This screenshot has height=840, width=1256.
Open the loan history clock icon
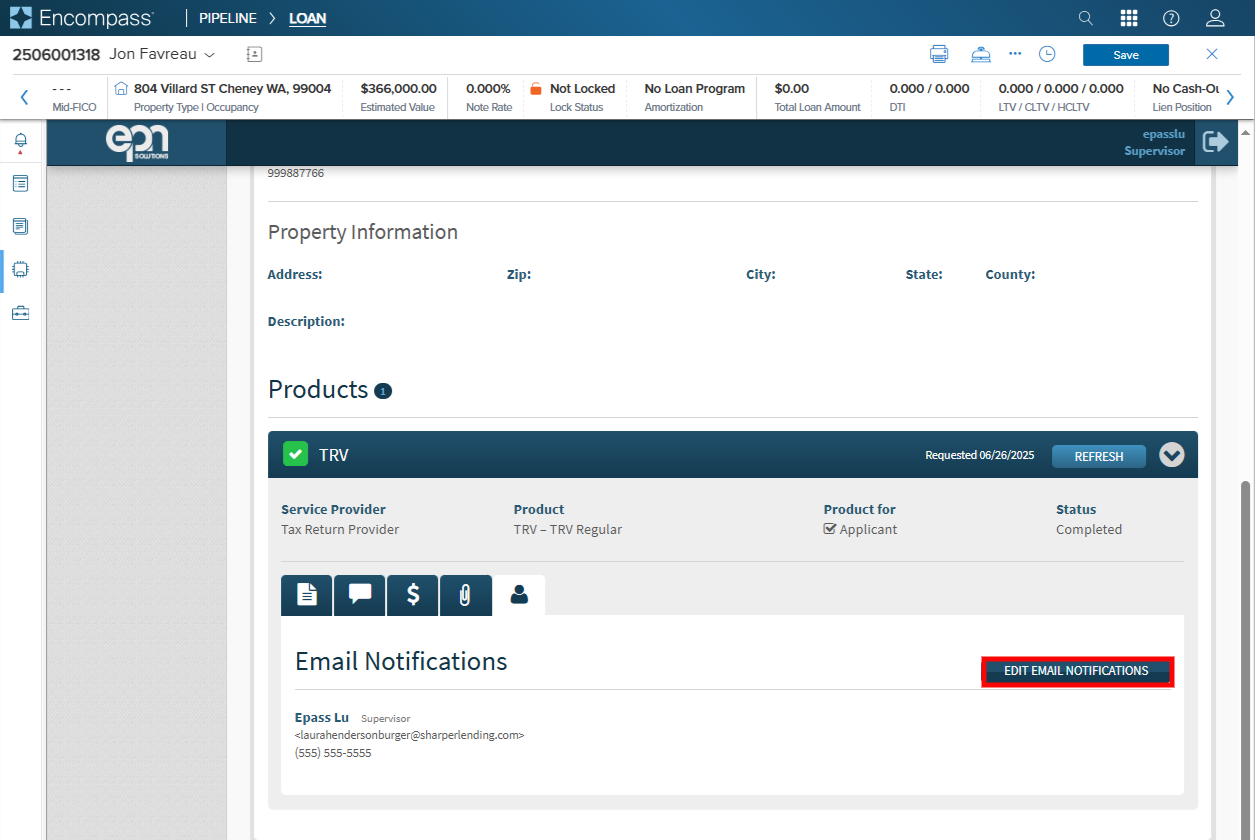click(1047, 54)
